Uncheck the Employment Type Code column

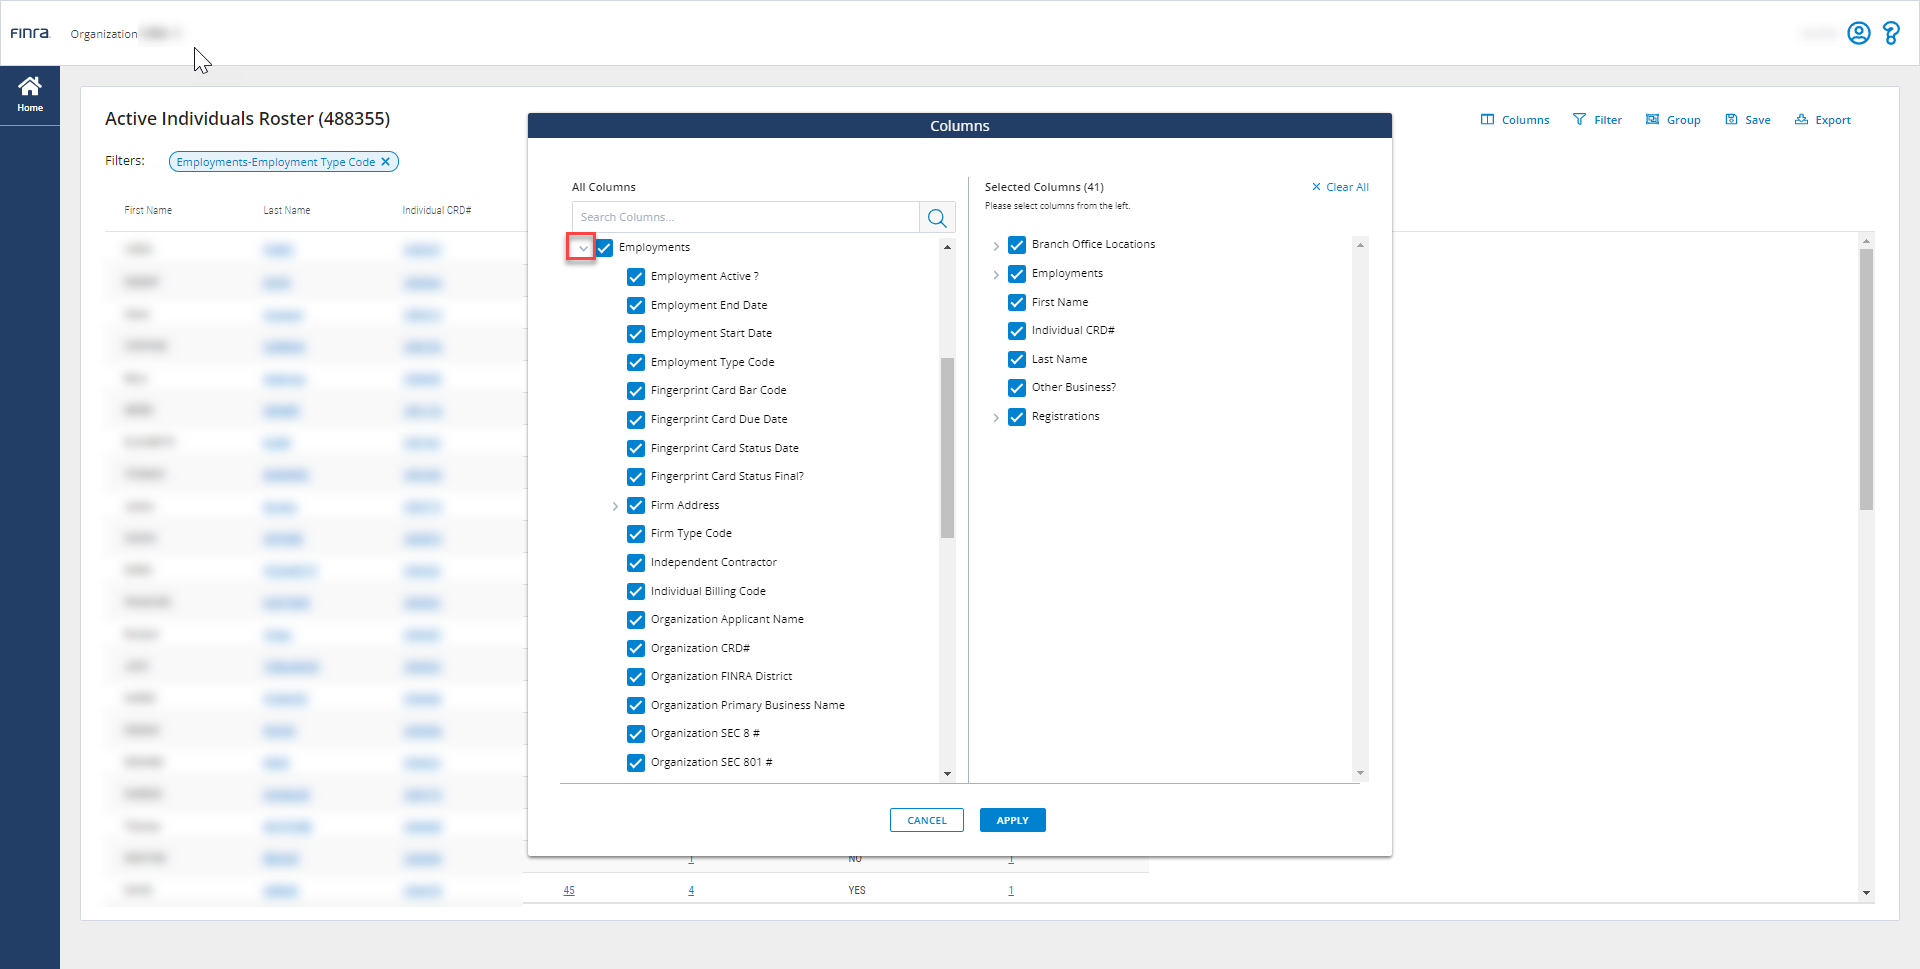(636, 362)
